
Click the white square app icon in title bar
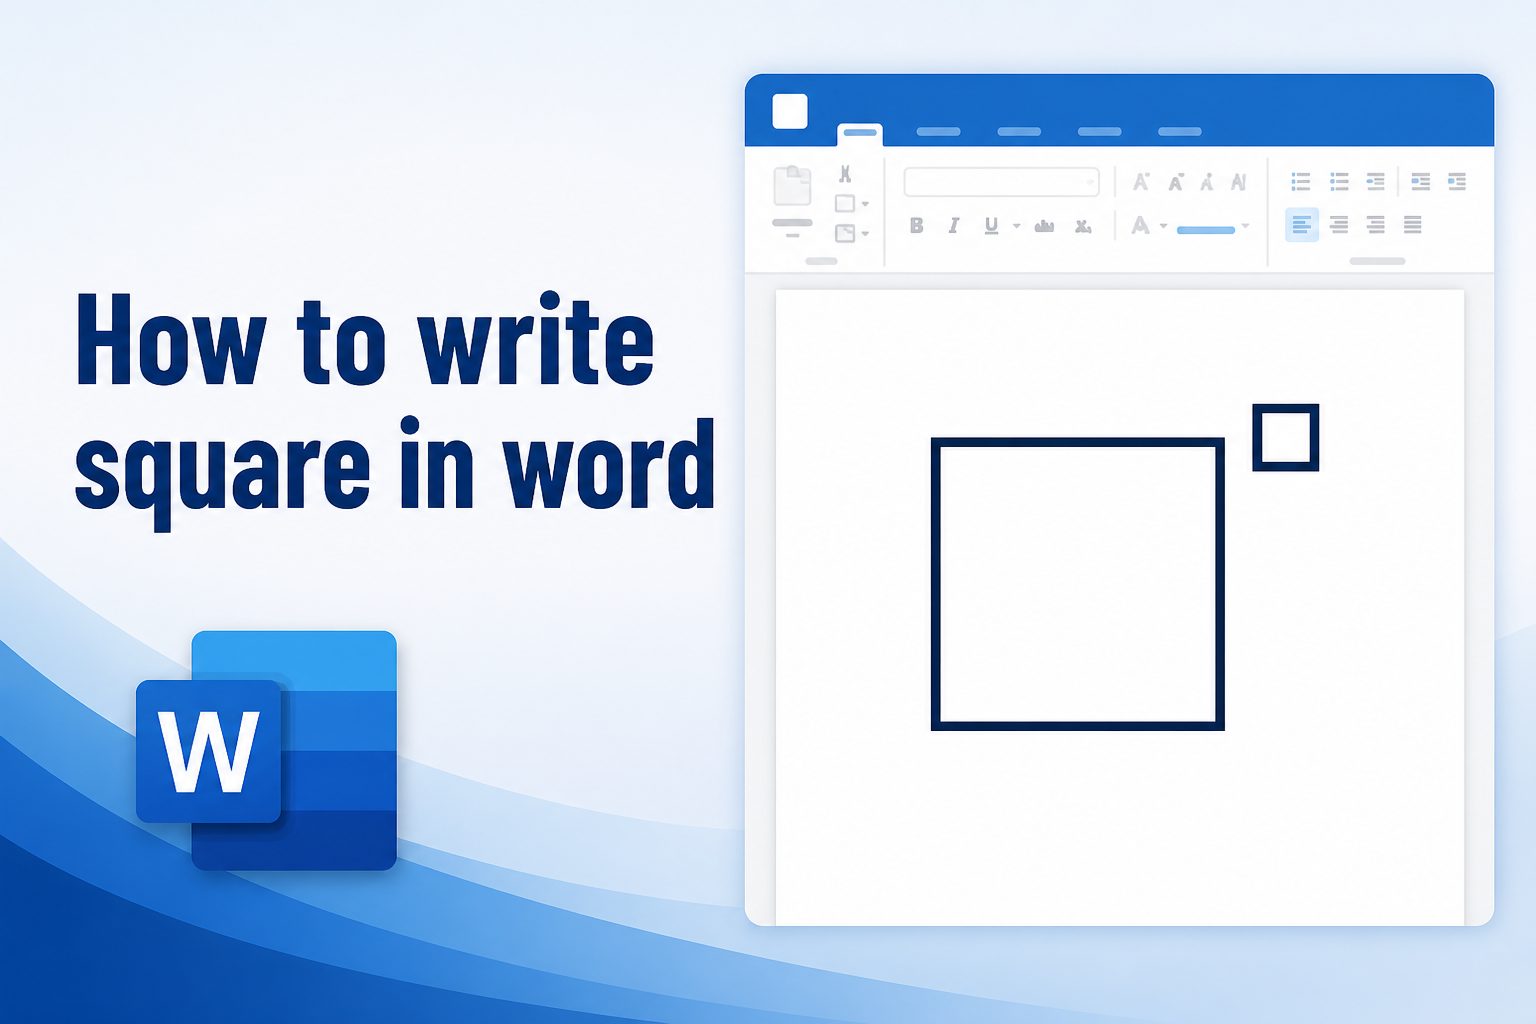(x=790, y=111)
